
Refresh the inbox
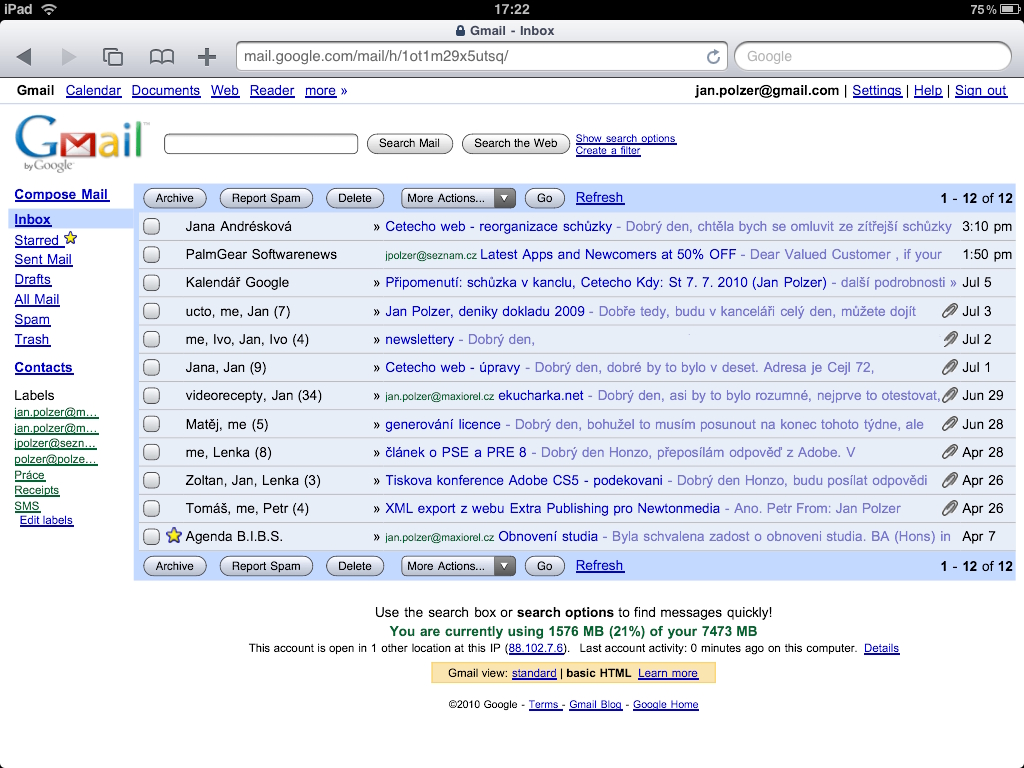[599, 198]
